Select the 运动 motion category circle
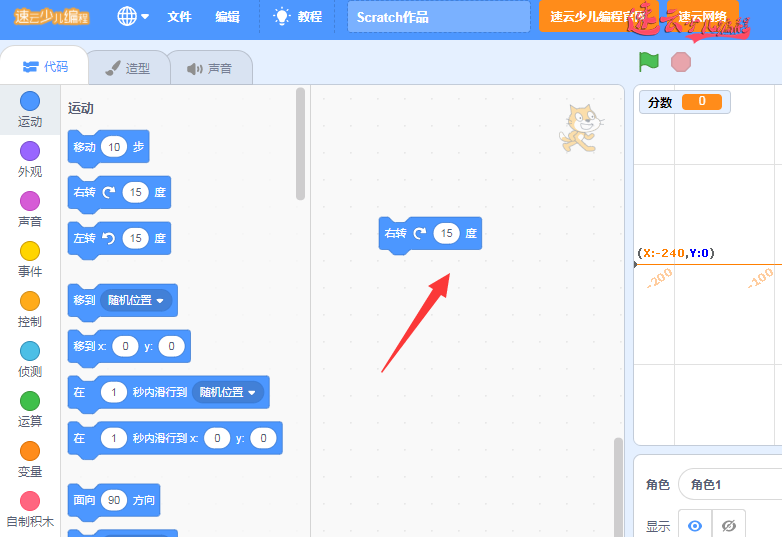Screen dimensions: 782x537 tap(30, 101)
